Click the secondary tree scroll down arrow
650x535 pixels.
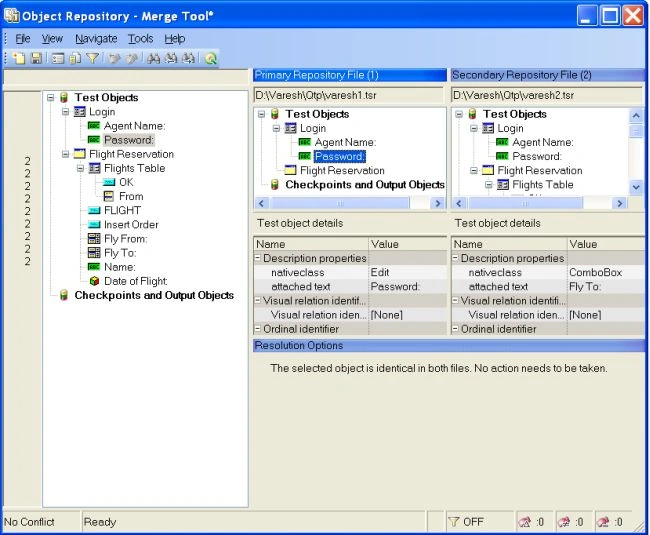(x=636, y=187)
